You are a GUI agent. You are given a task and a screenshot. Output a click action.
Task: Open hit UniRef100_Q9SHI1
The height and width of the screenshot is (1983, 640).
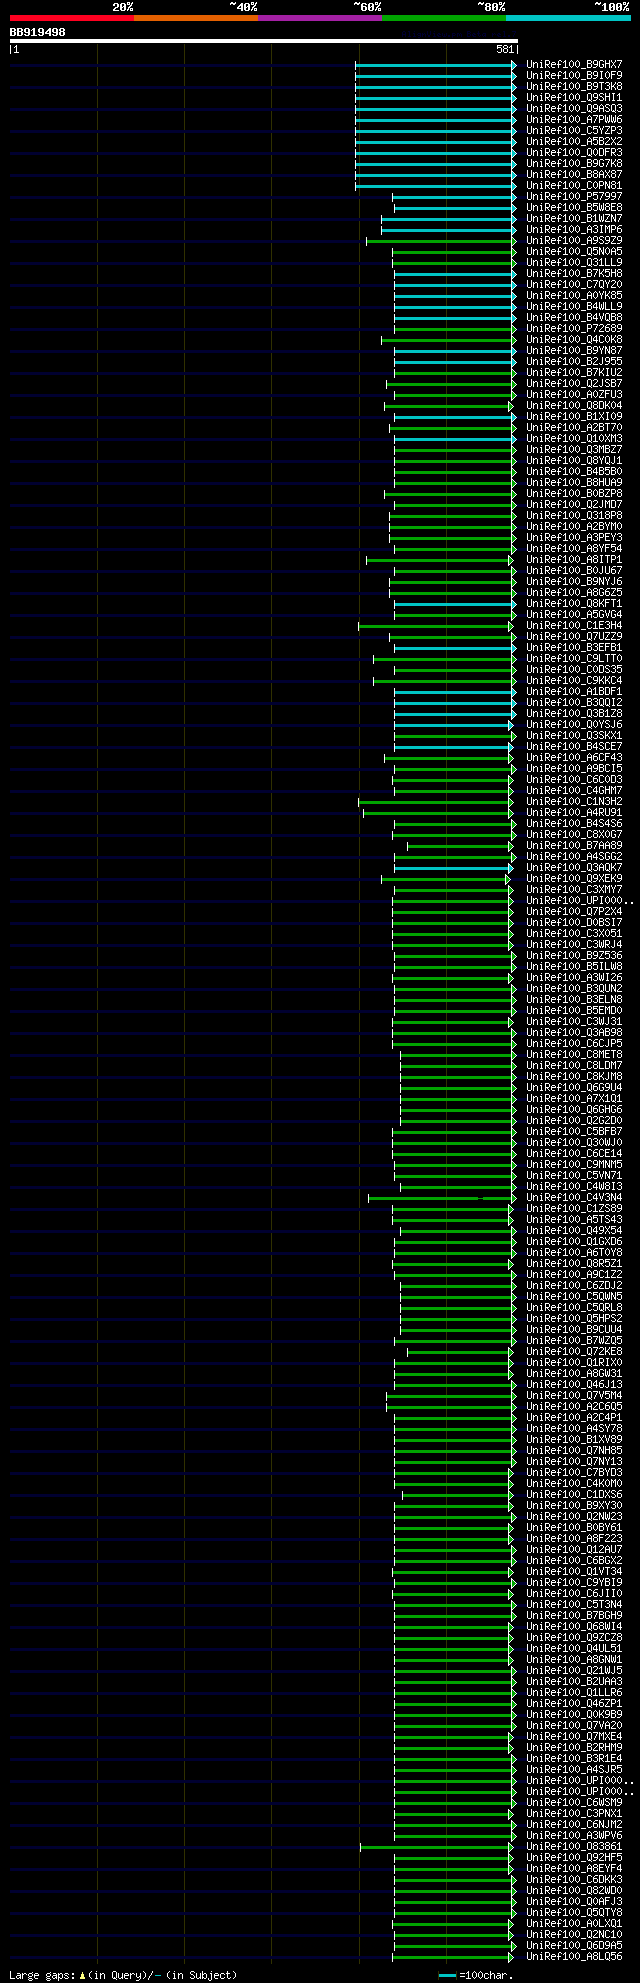click(574, 97)
